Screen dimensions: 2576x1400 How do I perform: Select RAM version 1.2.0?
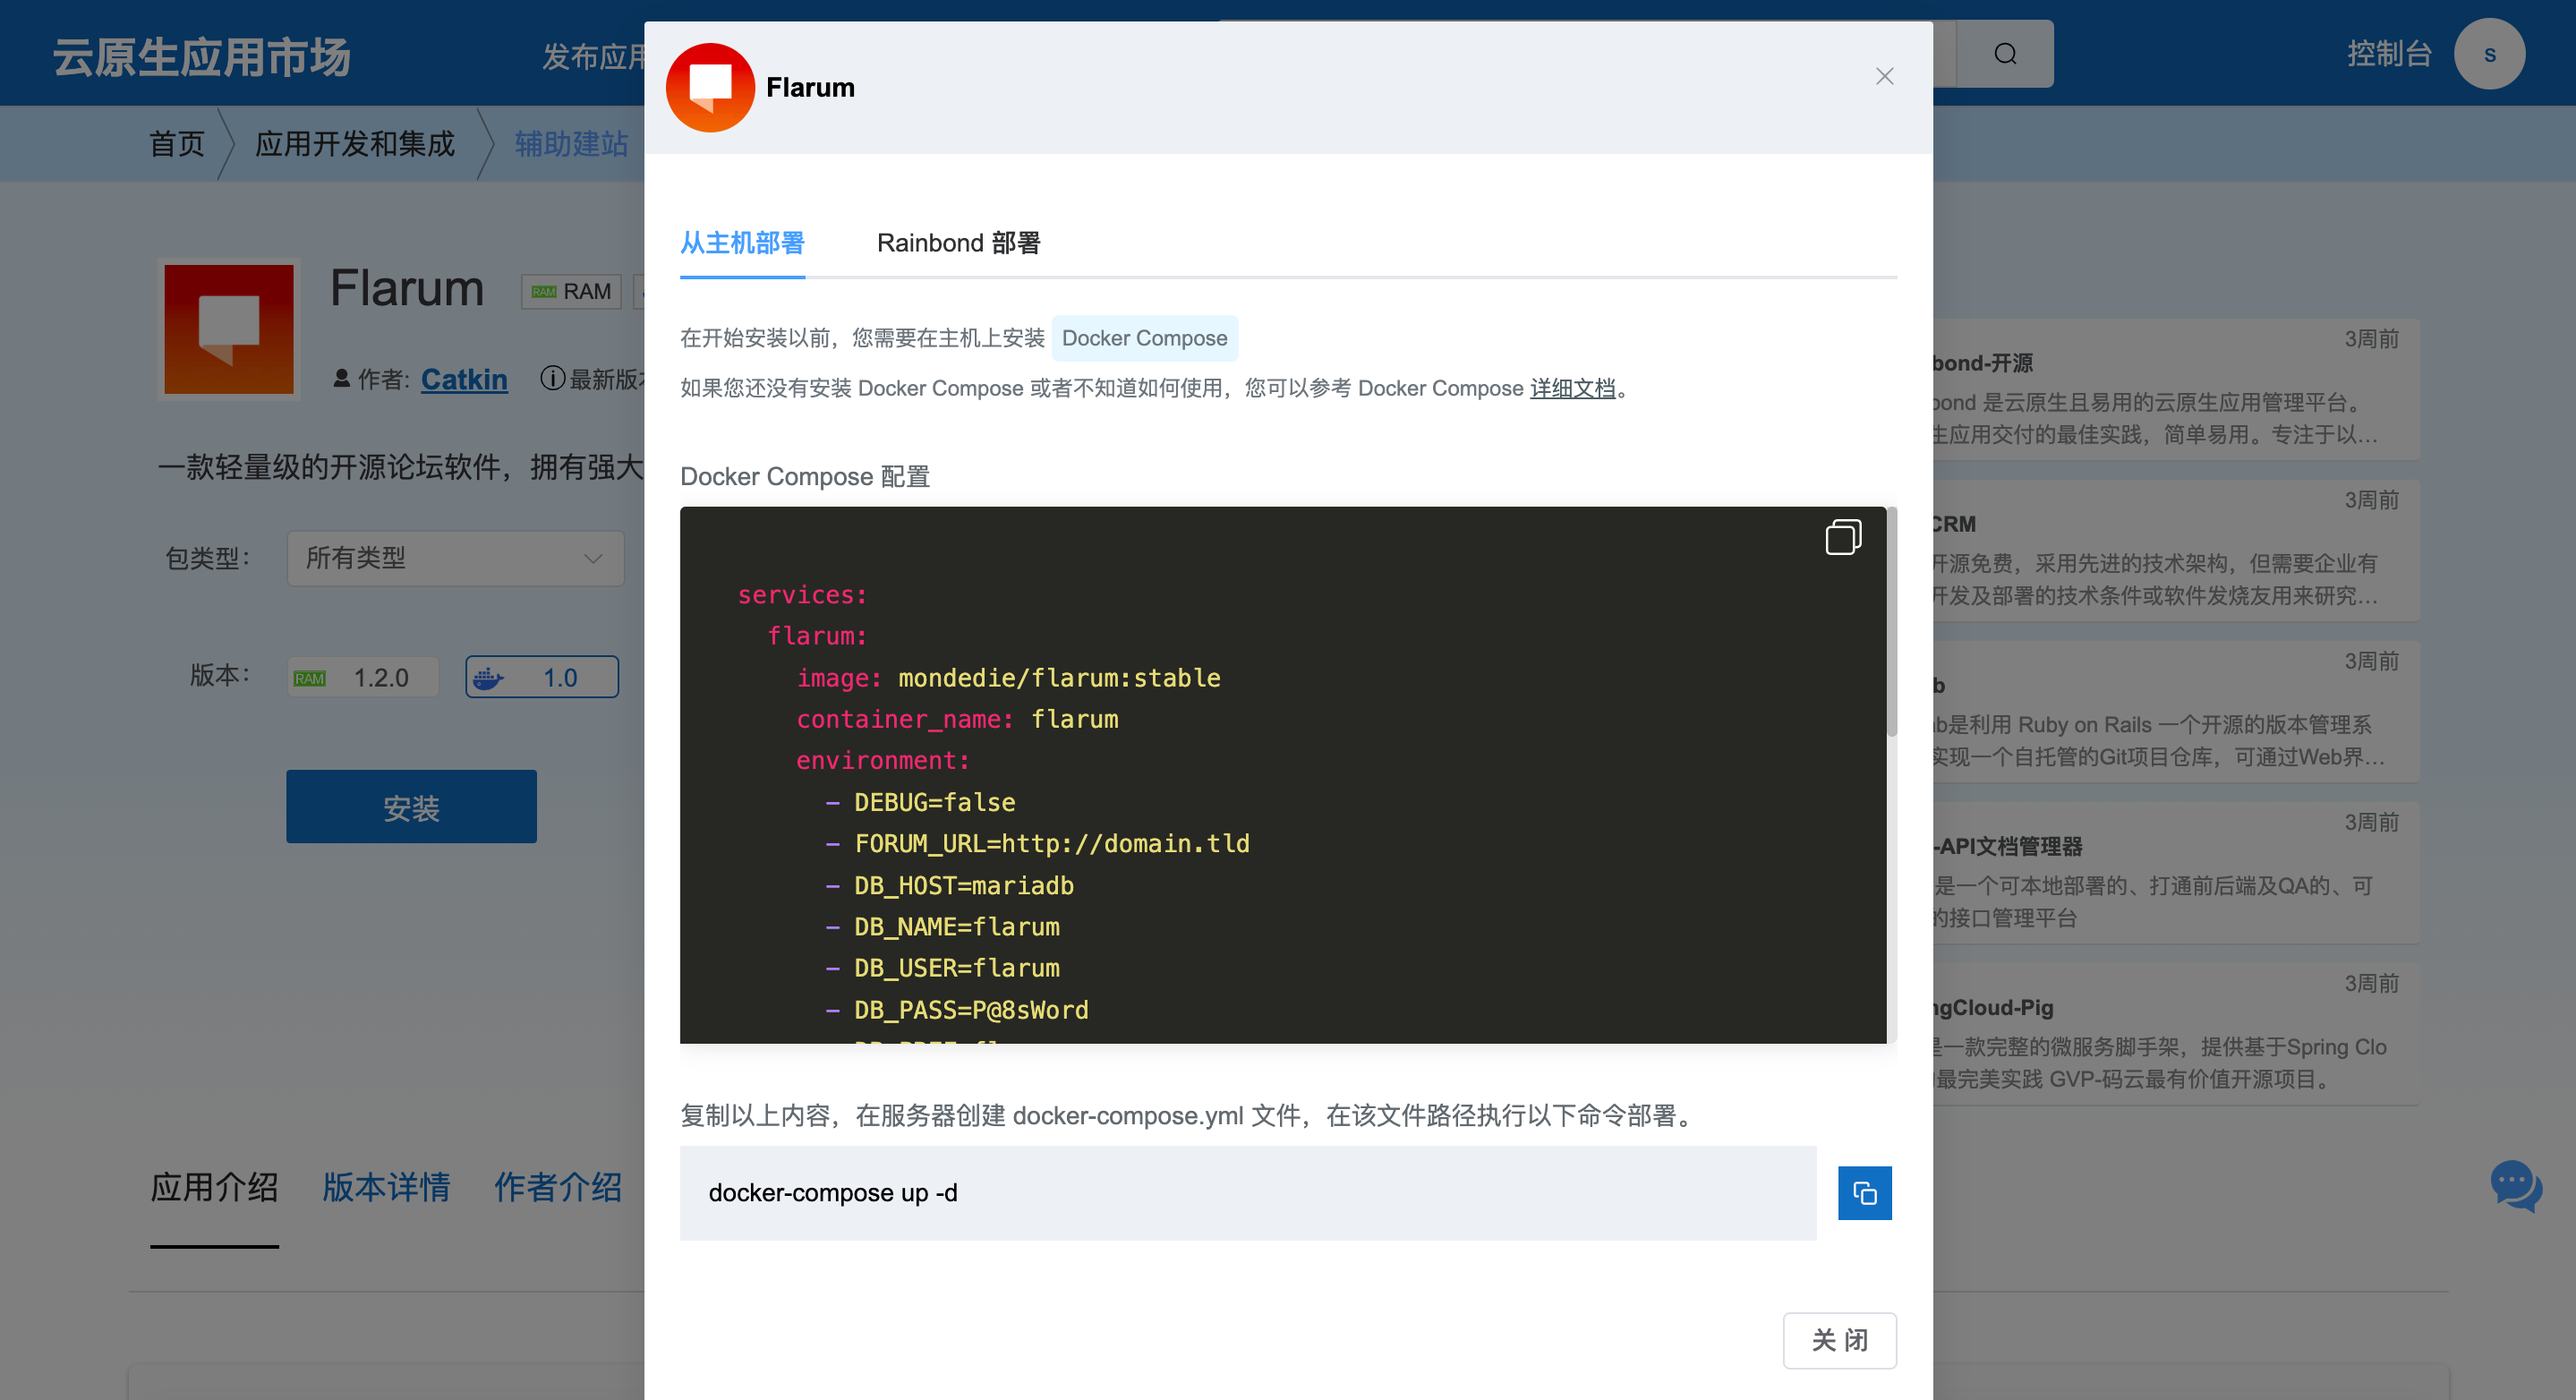coord(362,677)
